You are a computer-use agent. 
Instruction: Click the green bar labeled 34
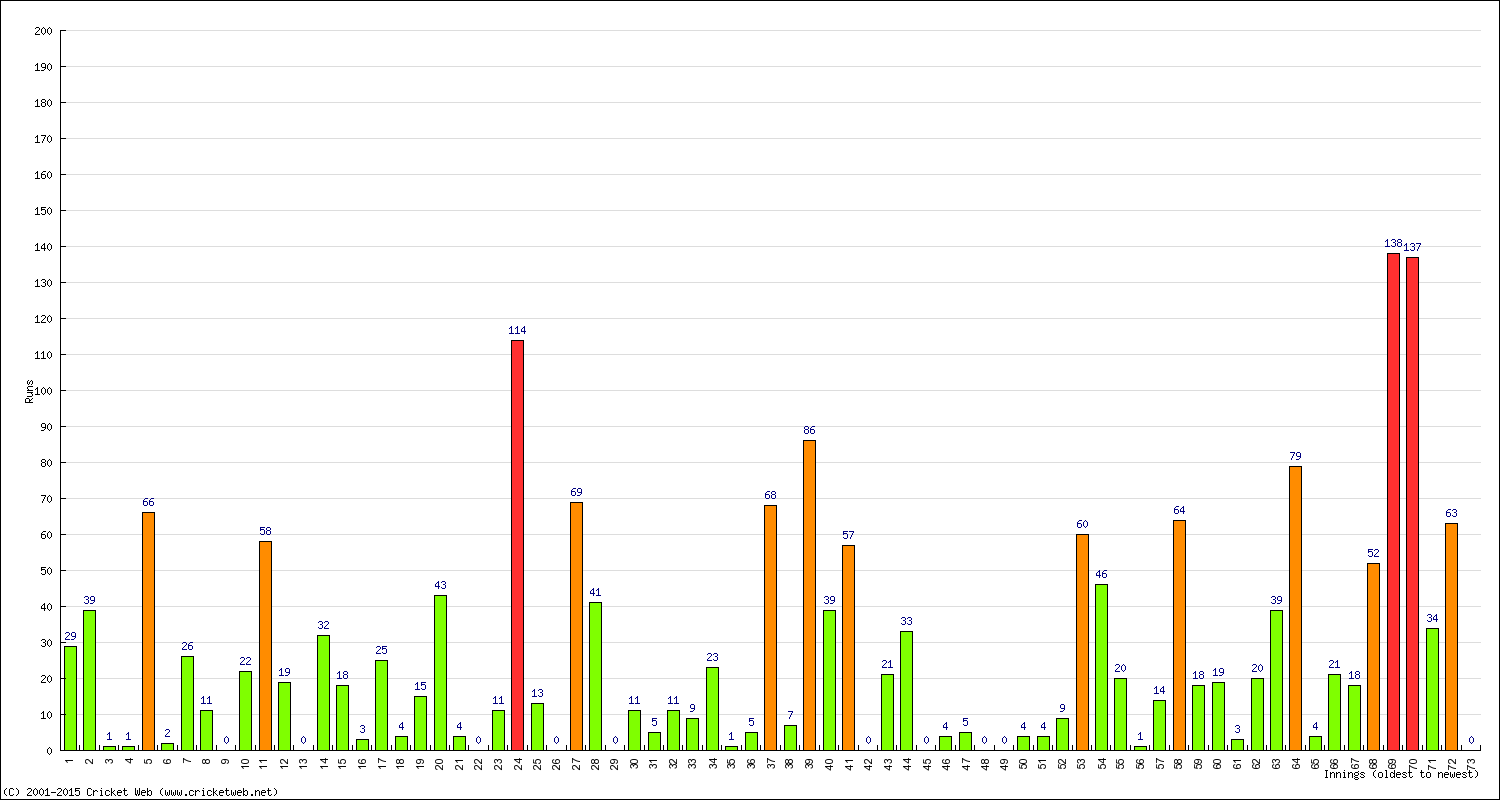click(1432, 689)
